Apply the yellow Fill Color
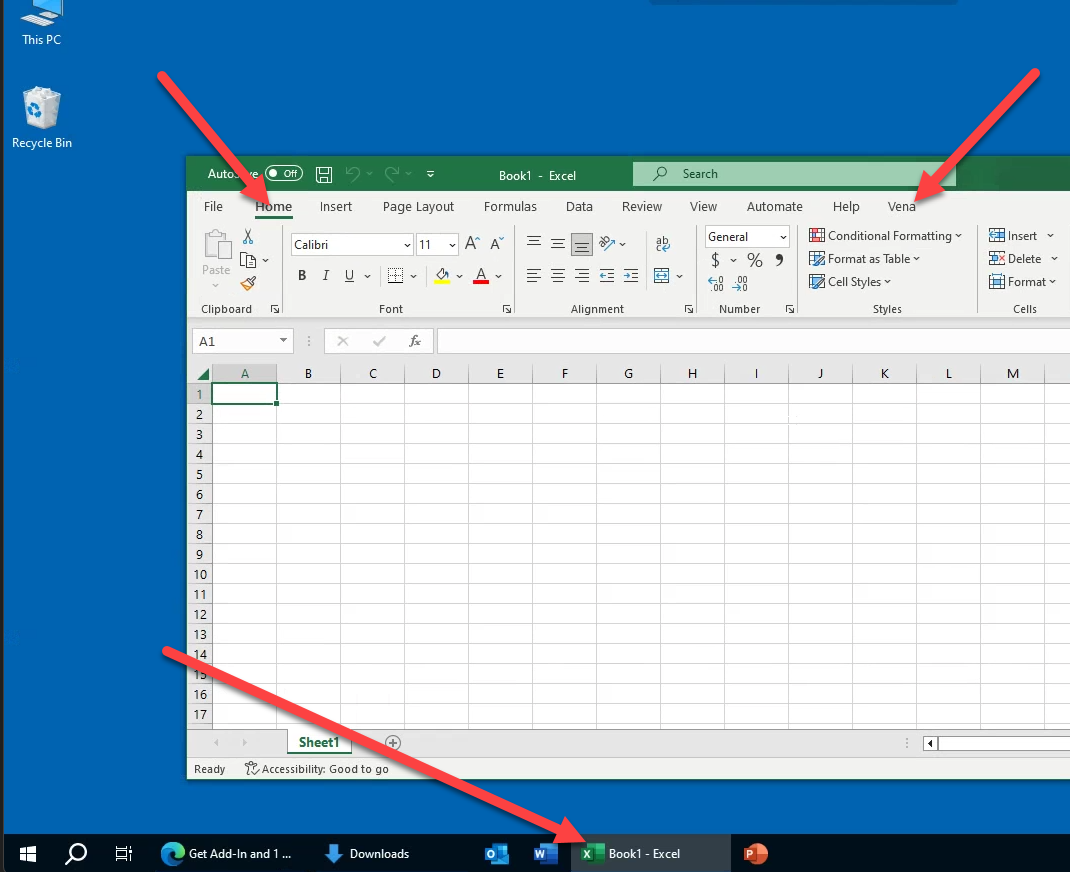The width and height of the screenshot is (1070, 872). pos(442,276)
